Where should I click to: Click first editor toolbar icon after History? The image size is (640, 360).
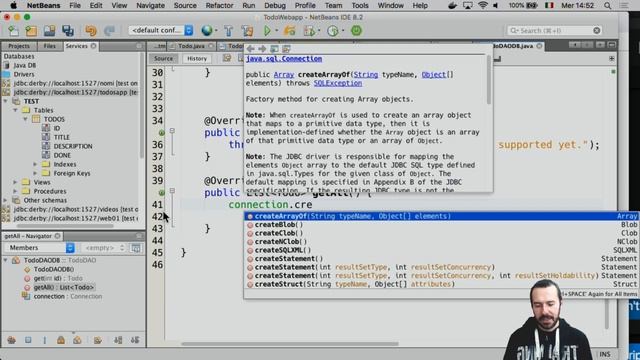coord(227,58)
